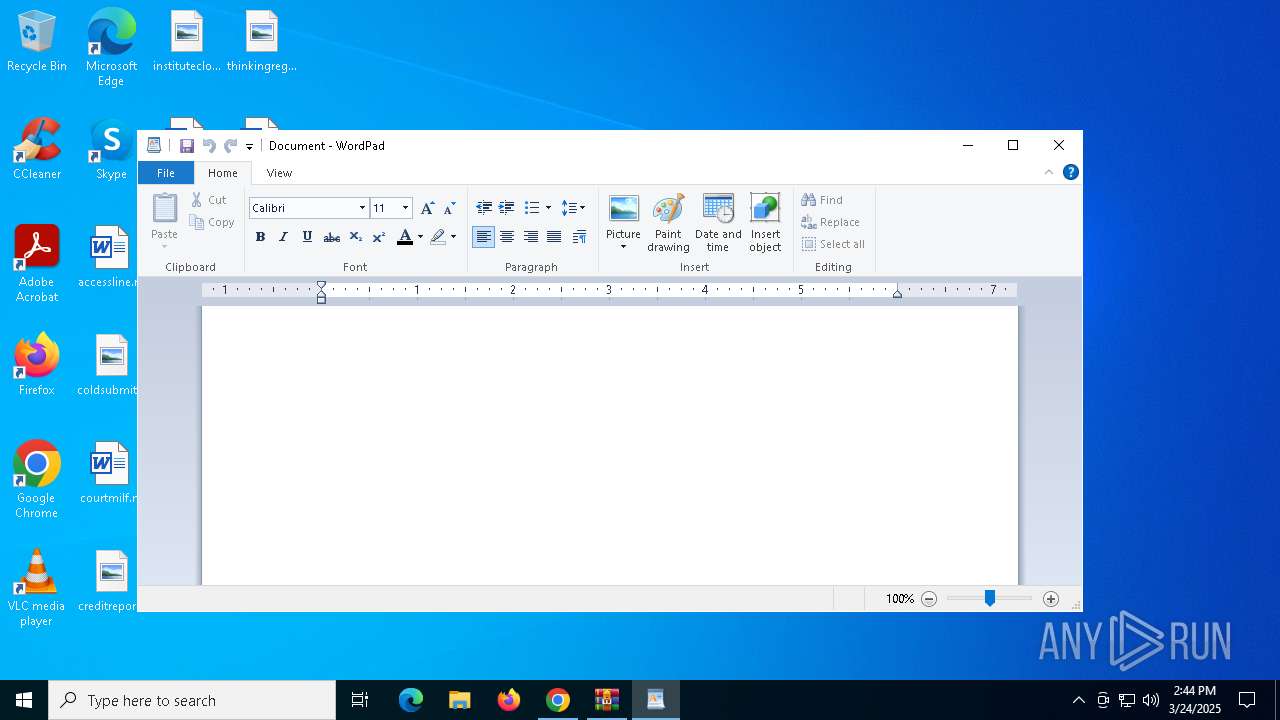The image size is (1280, 720).
Task: Toggle Bold formatting
Action: tap(260, 237)
